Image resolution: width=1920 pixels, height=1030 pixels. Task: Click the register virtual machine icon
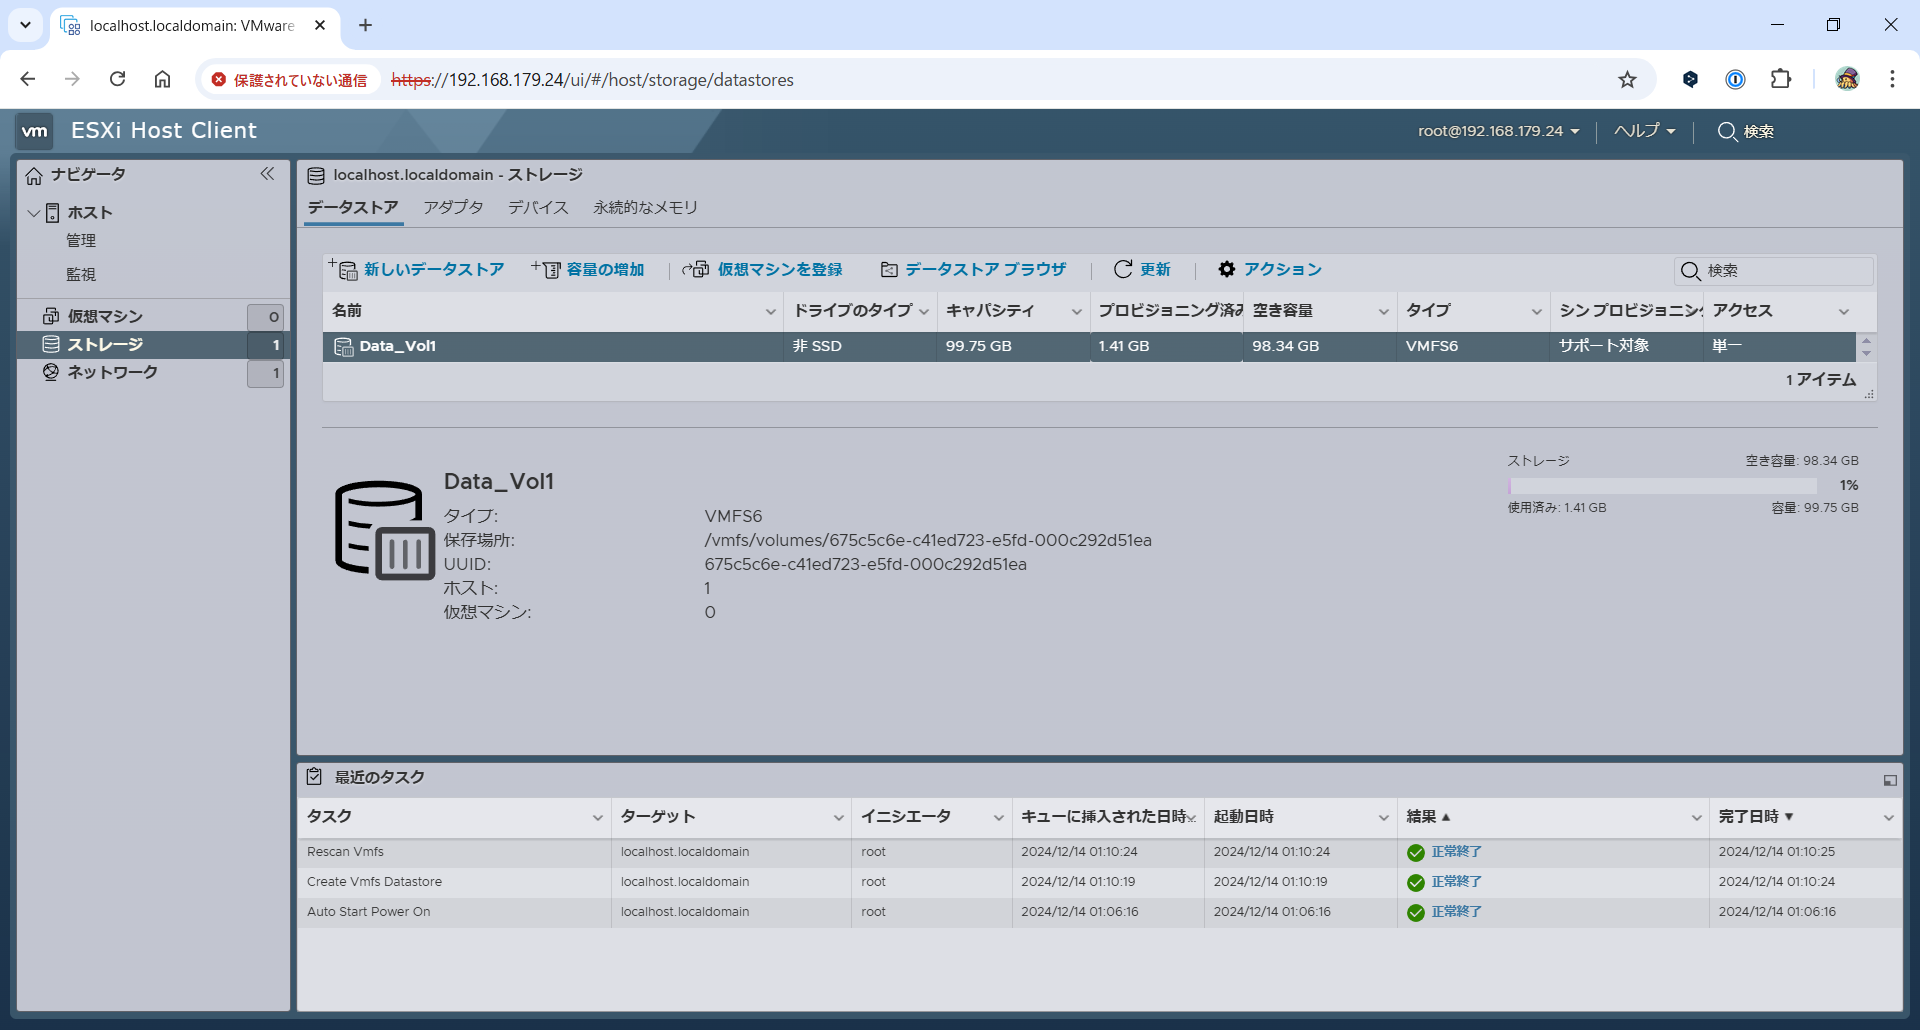[696, 269]
